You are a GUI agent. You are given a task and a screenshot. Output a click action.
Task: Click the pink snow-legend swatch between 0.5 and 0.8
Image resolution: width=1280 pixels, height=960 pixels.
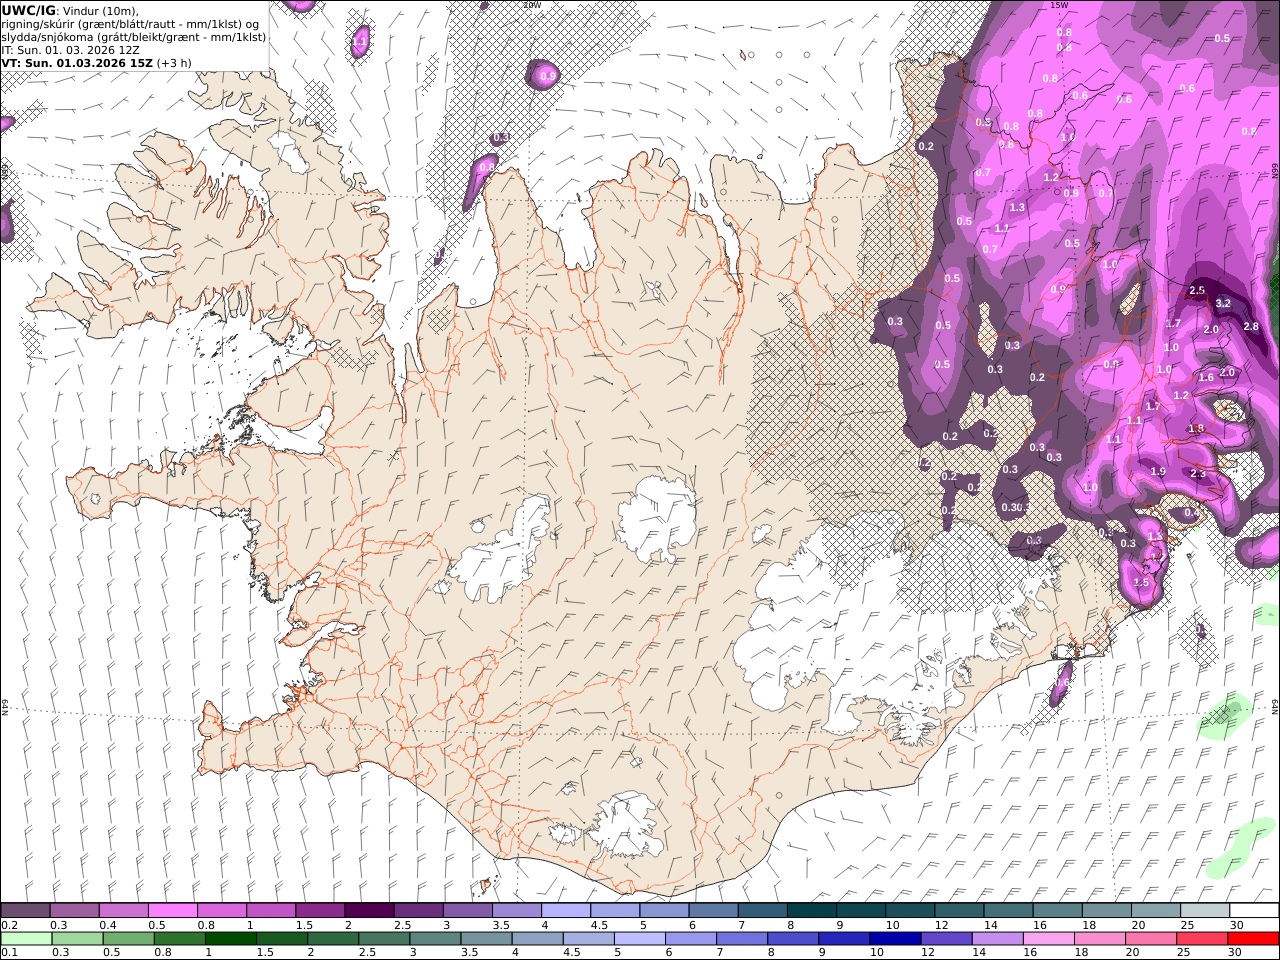(x=172, y=911)
